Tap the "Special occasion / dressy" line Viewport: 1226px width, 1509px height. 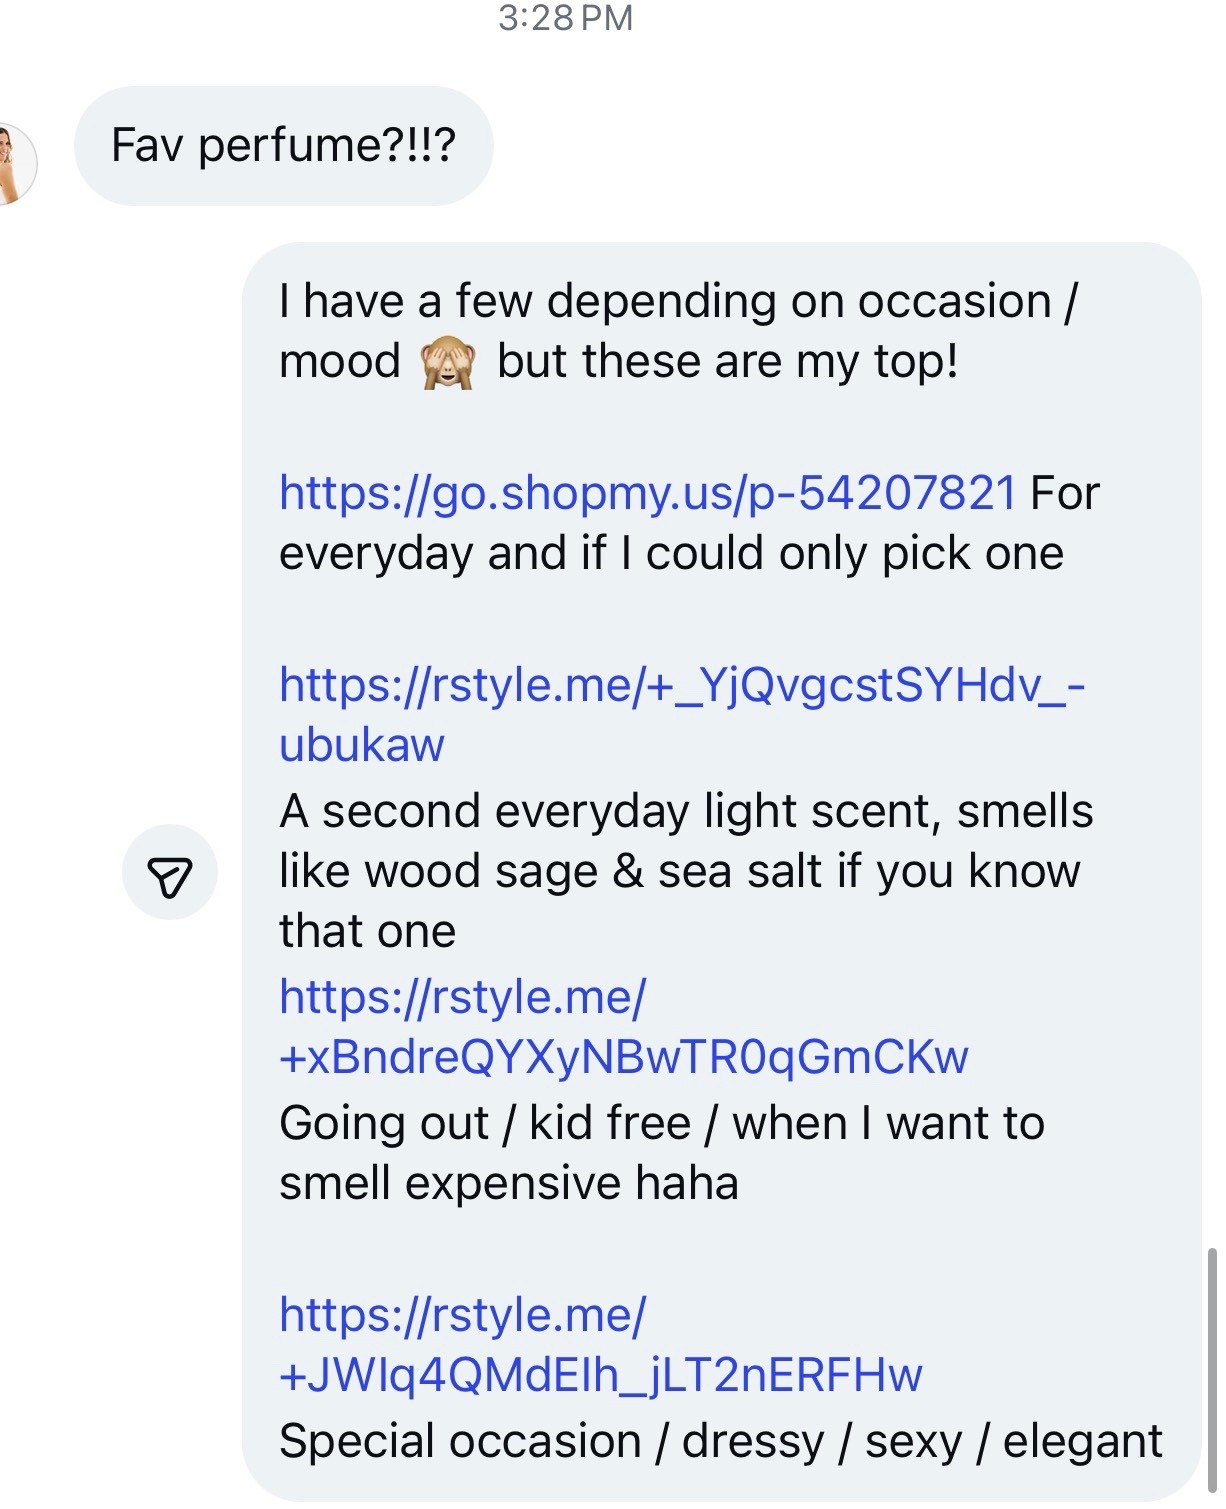click(720, 1441)
